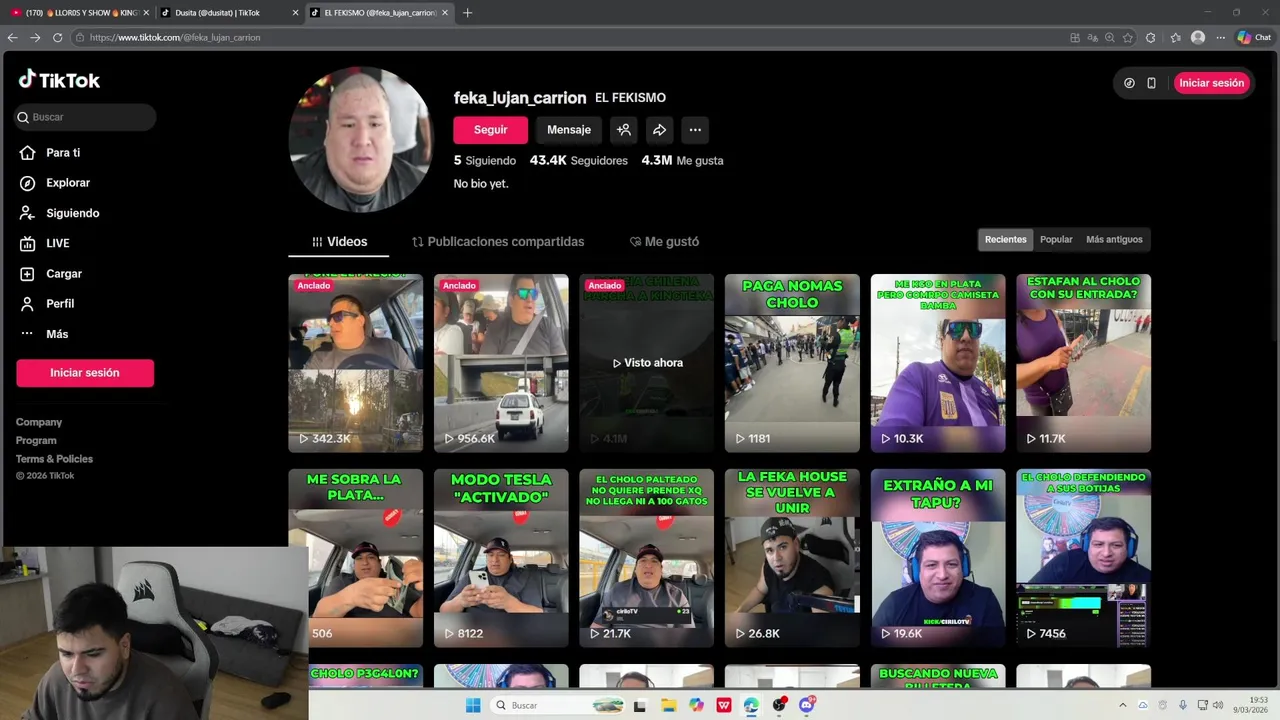Open the favorites list icon
Image resolution: width=1280 pixels, height=720 pixels.
tap(1175, 37)
